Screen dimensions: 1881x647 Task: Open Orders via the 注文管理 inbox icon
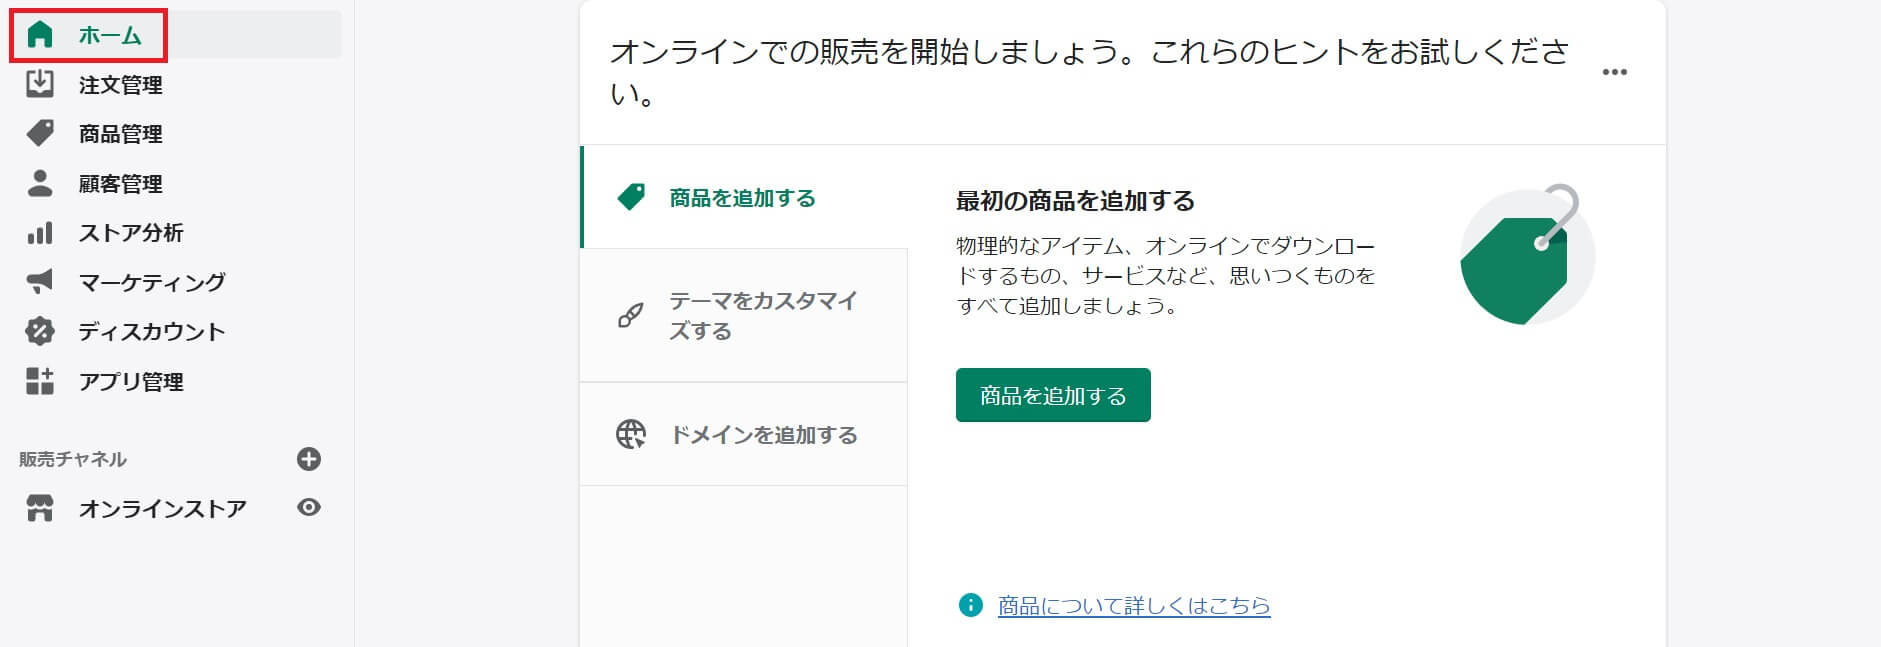[x=40, y=84]
